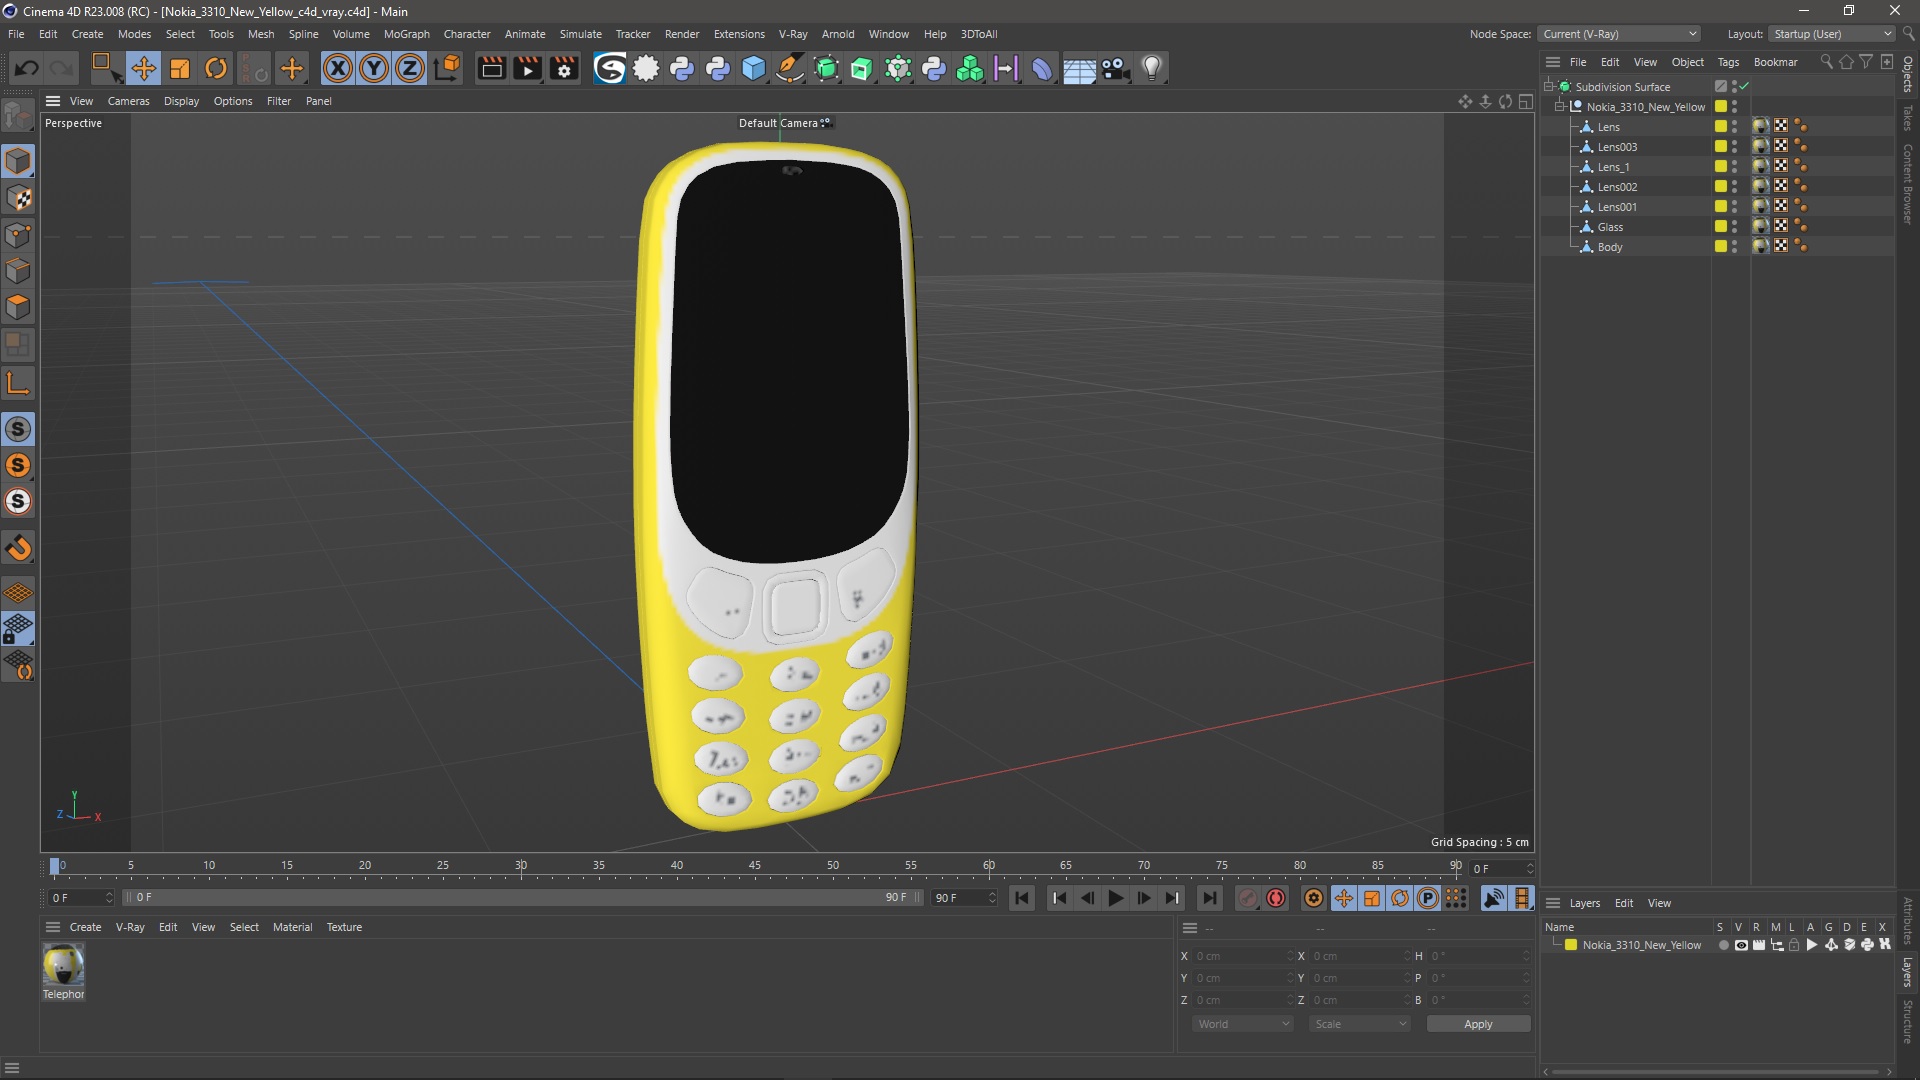Open viewport Cameras menu
The image size is (1920, 1080).
point(128,101)
